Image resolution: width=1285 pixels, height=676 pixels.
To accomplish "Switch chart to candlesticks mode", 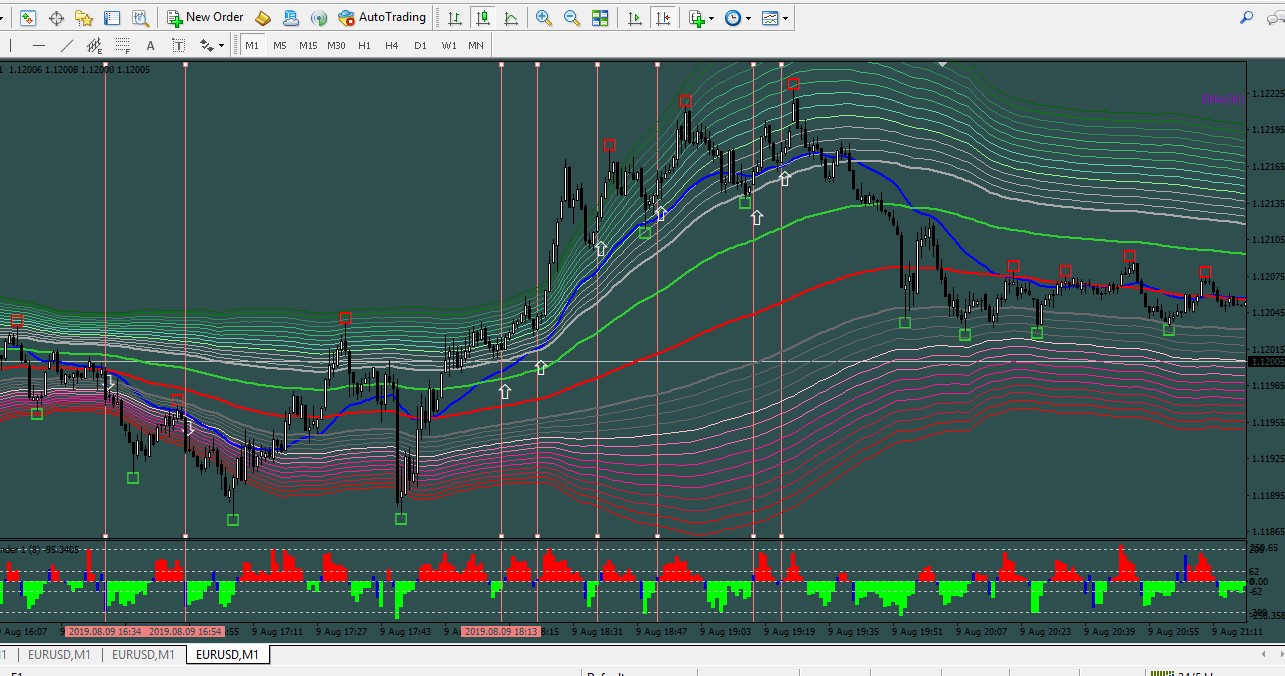I will (x=483, y=18).
